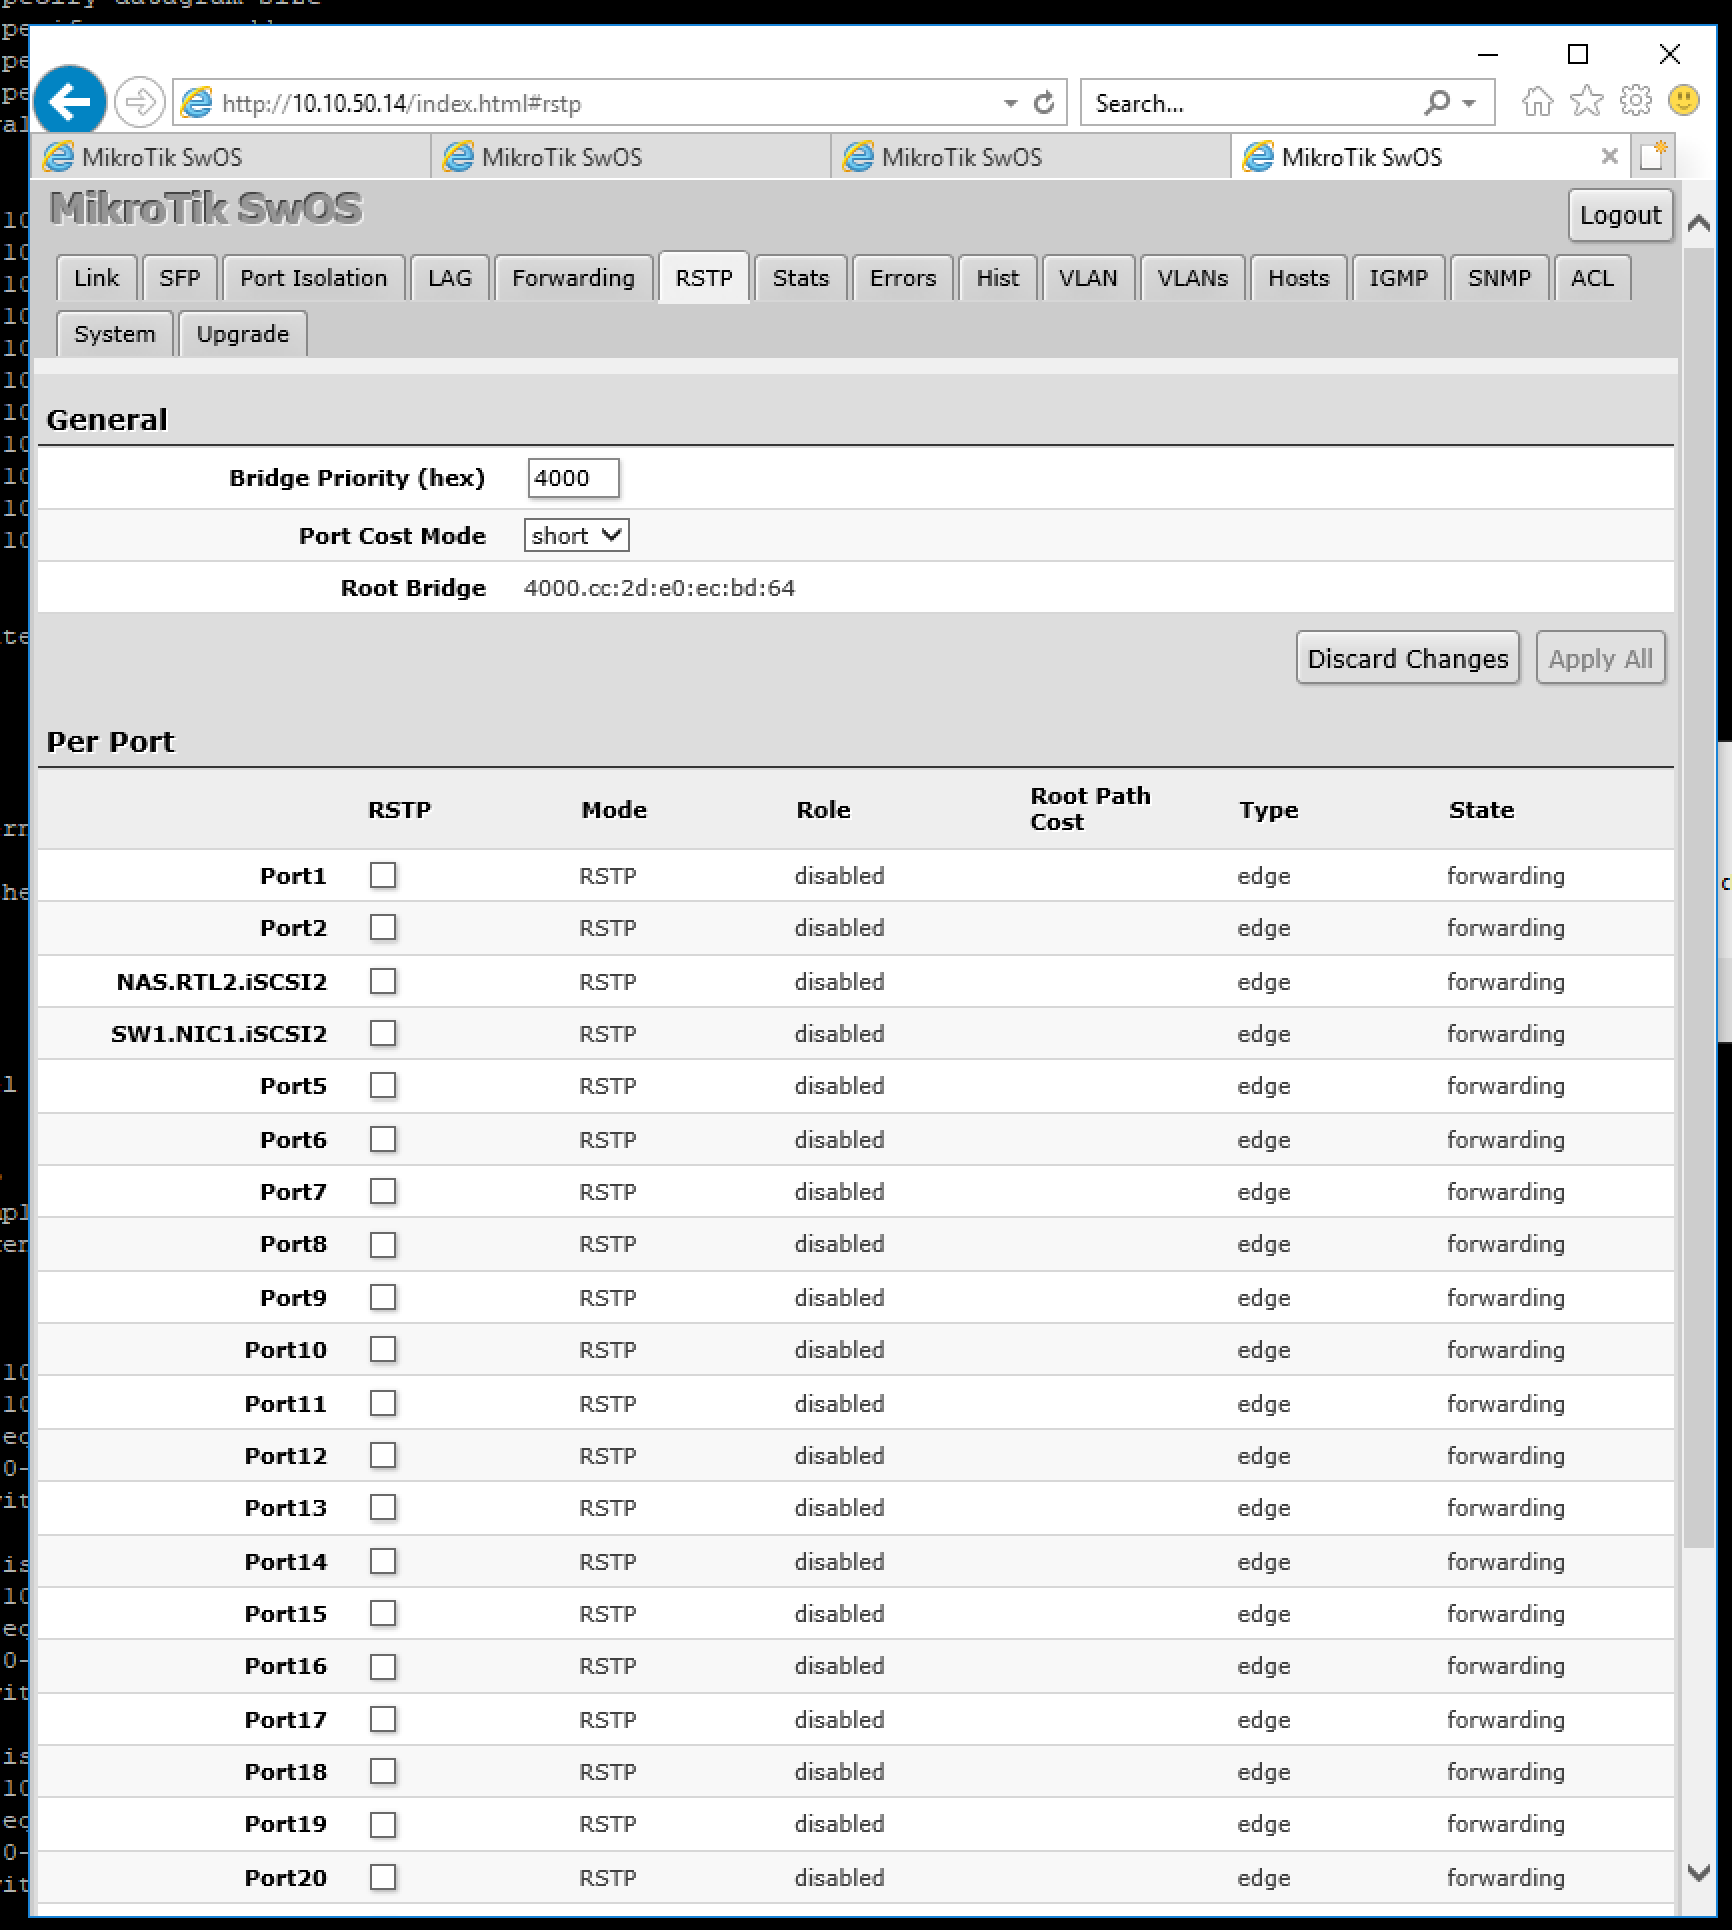Screen dimensions: 1732x1930
Task: Enable RSTP checkbox for Port13
Action: tap(383, 1508)
